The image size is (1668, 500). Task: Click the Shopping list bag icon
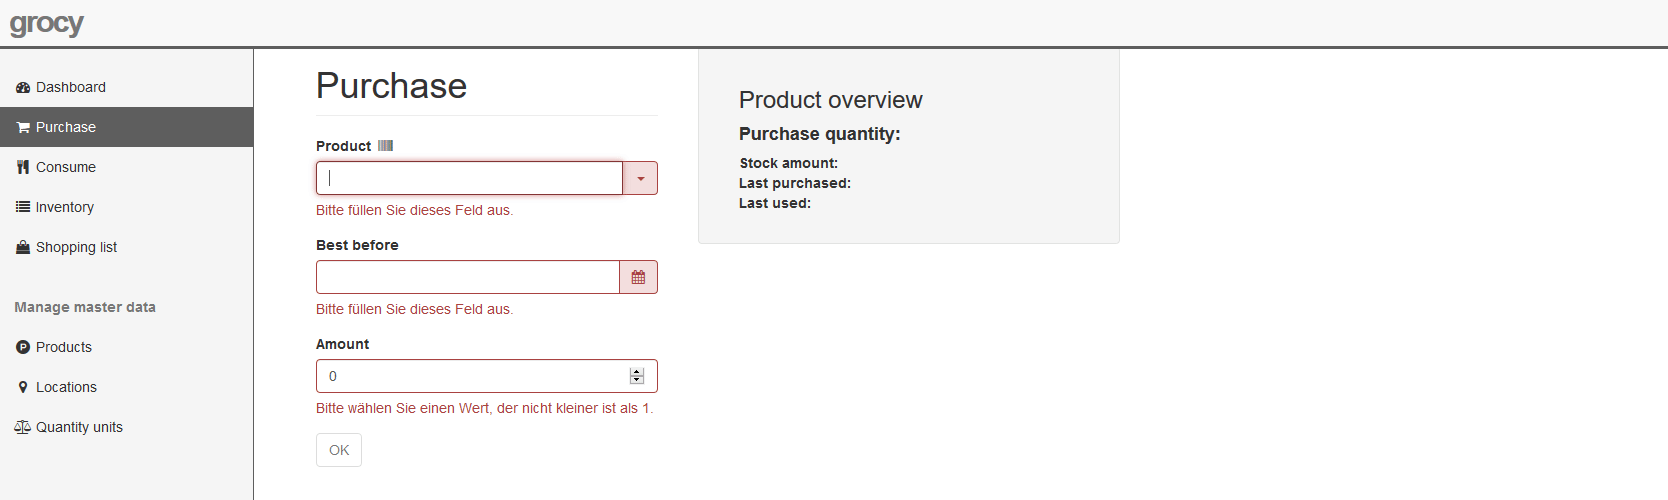(23, 248)
